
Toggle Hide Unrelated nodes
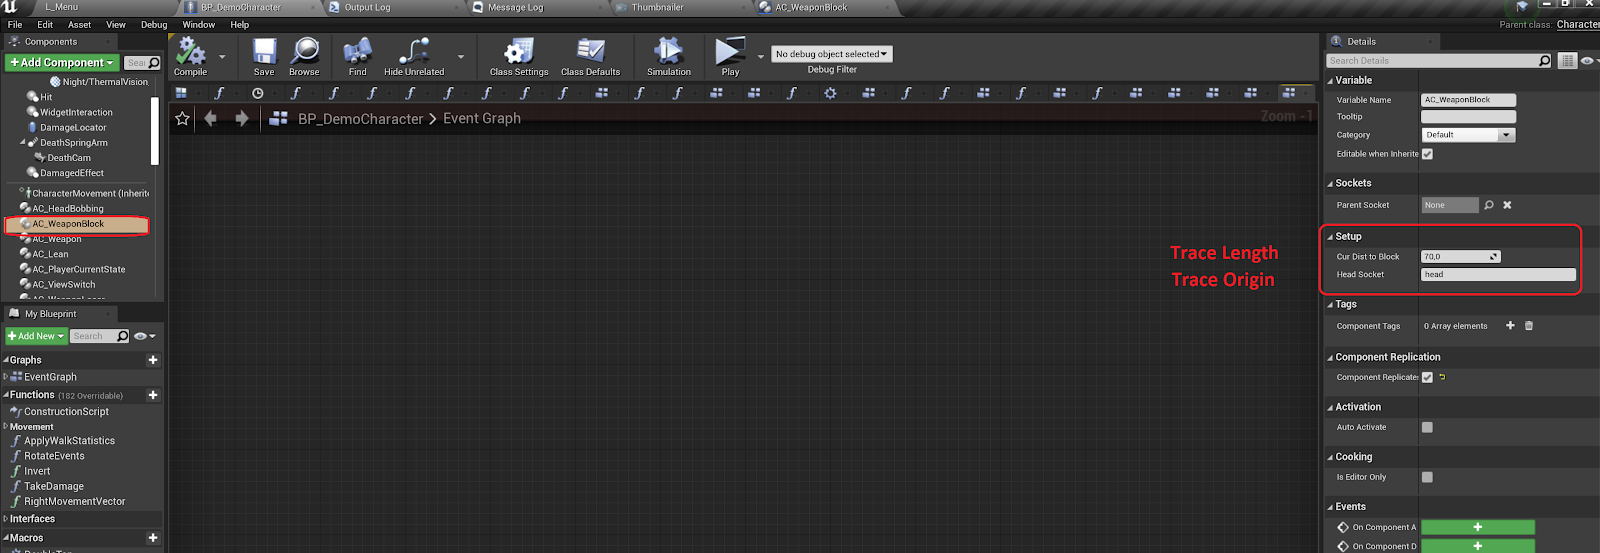[x=414, y=57]
